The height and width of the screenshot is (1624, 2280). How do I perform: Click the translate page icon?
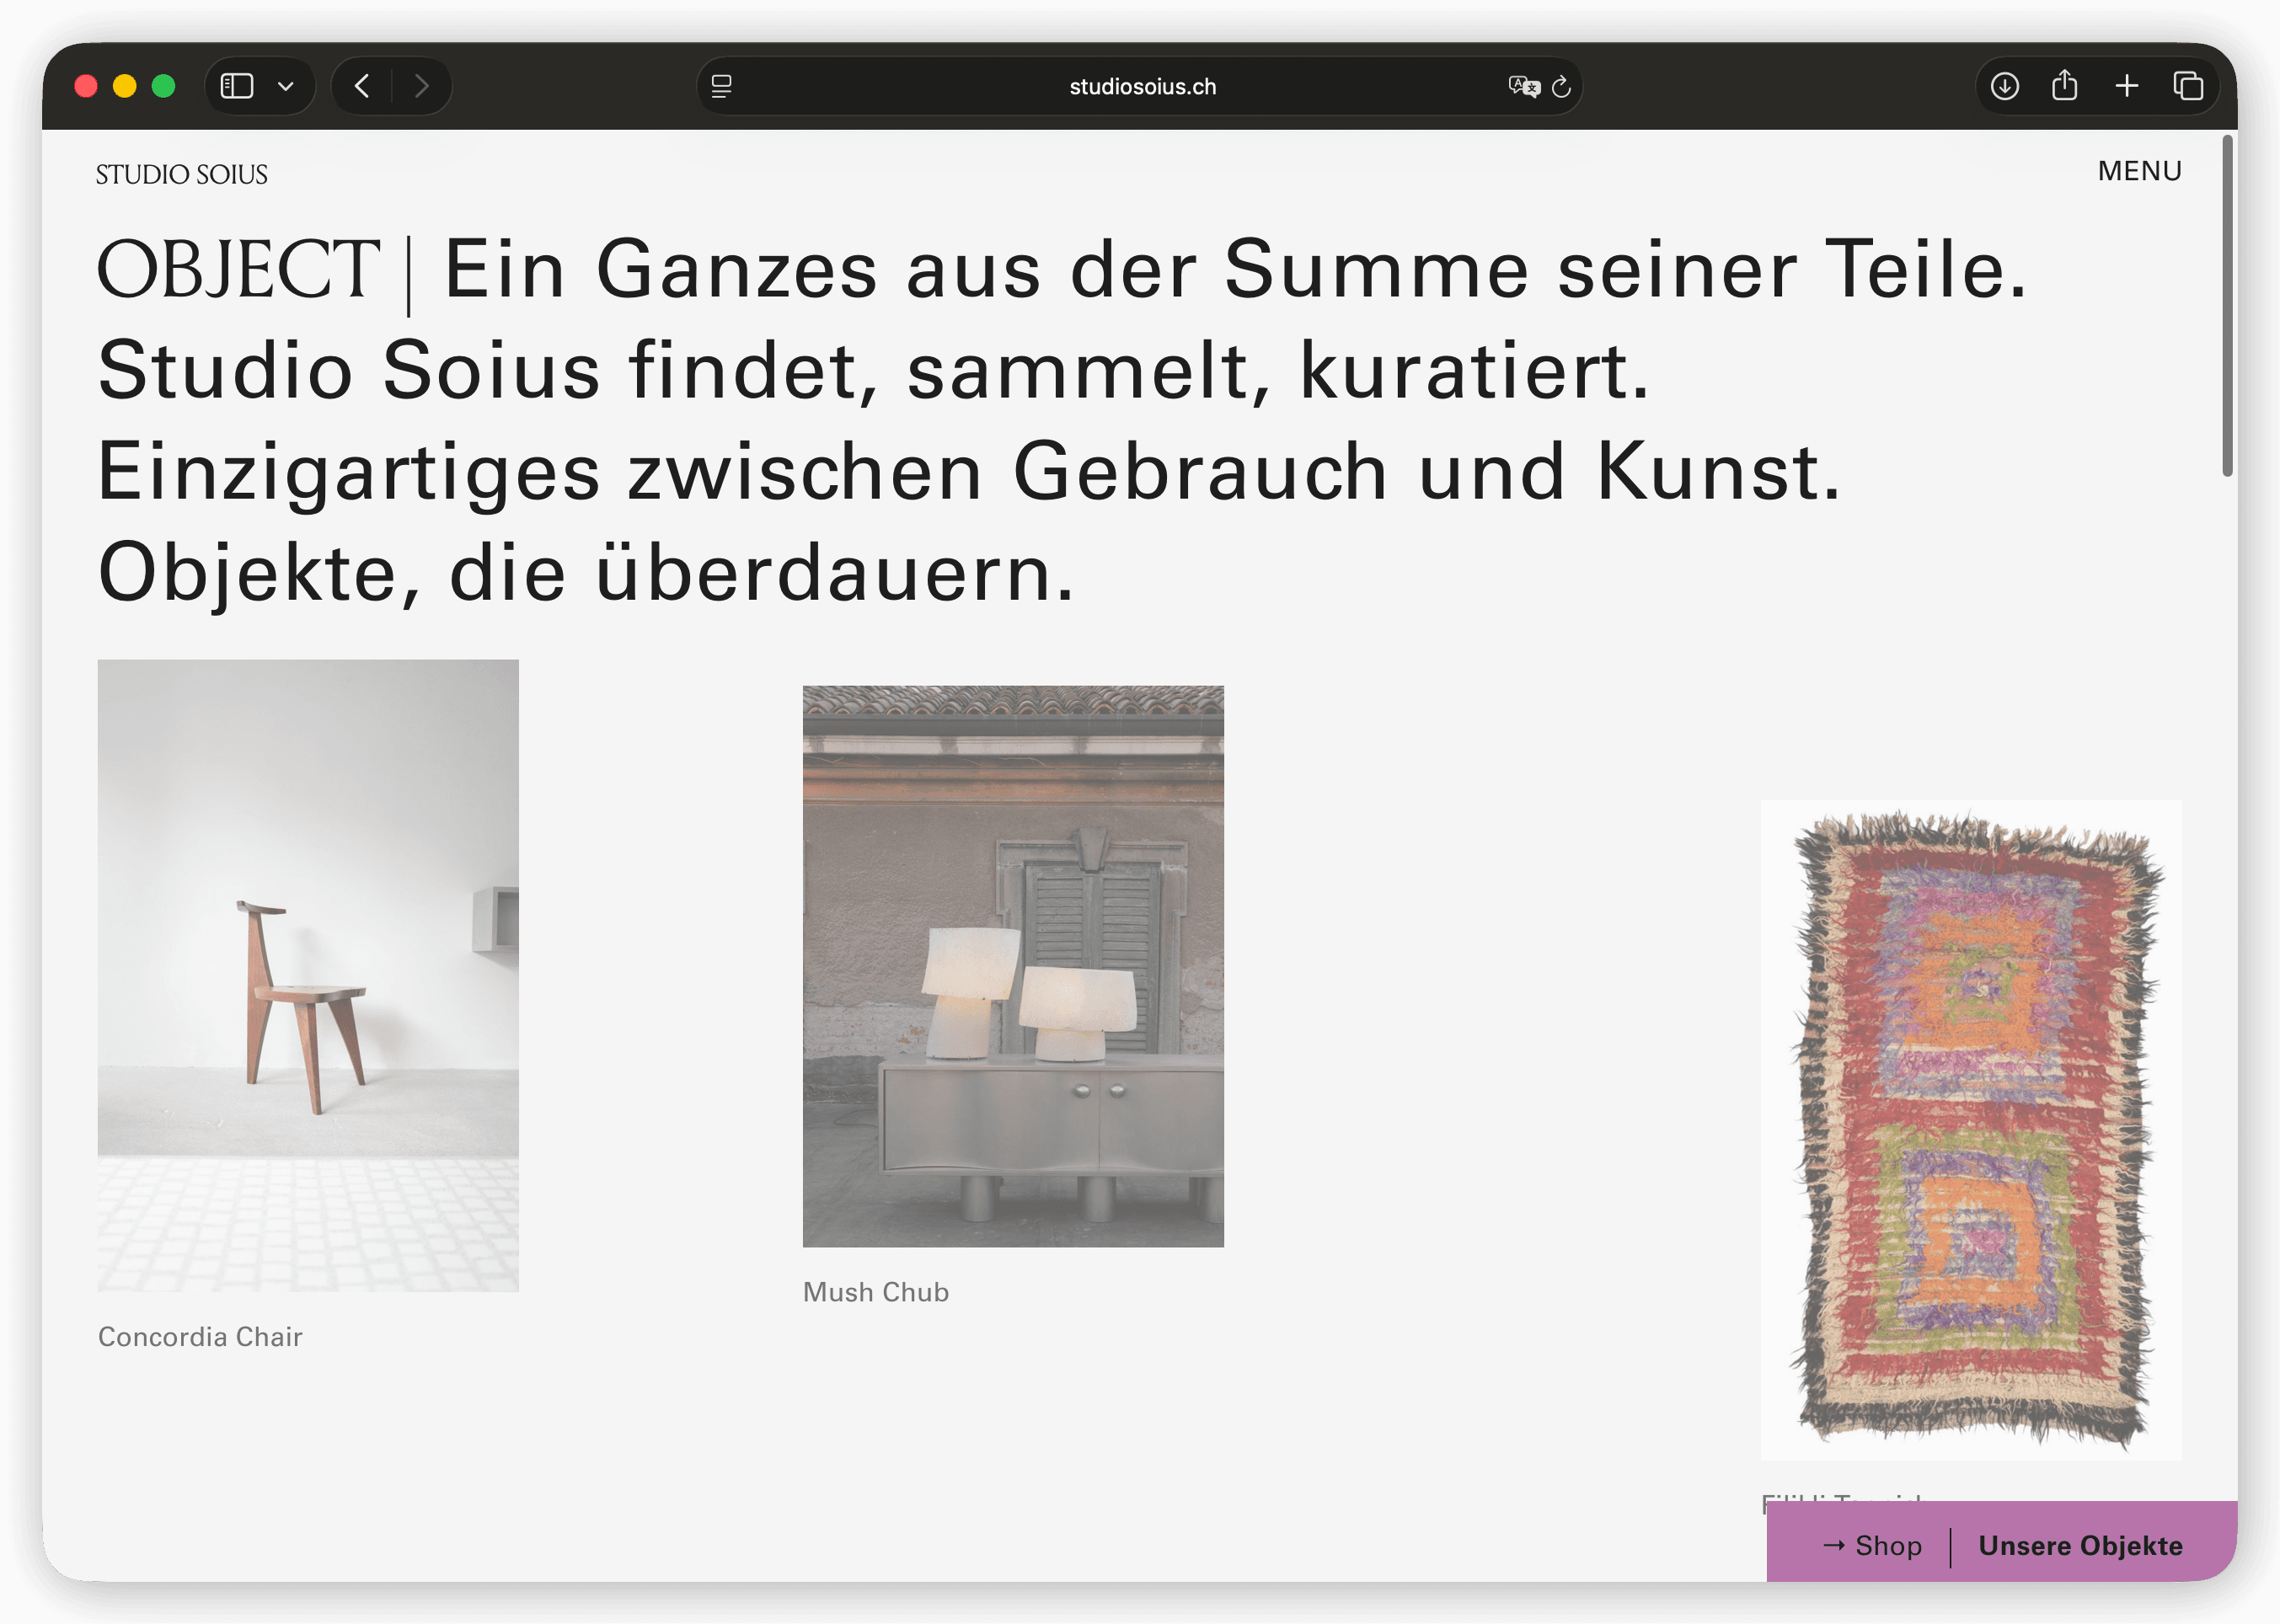point(1523,86)
